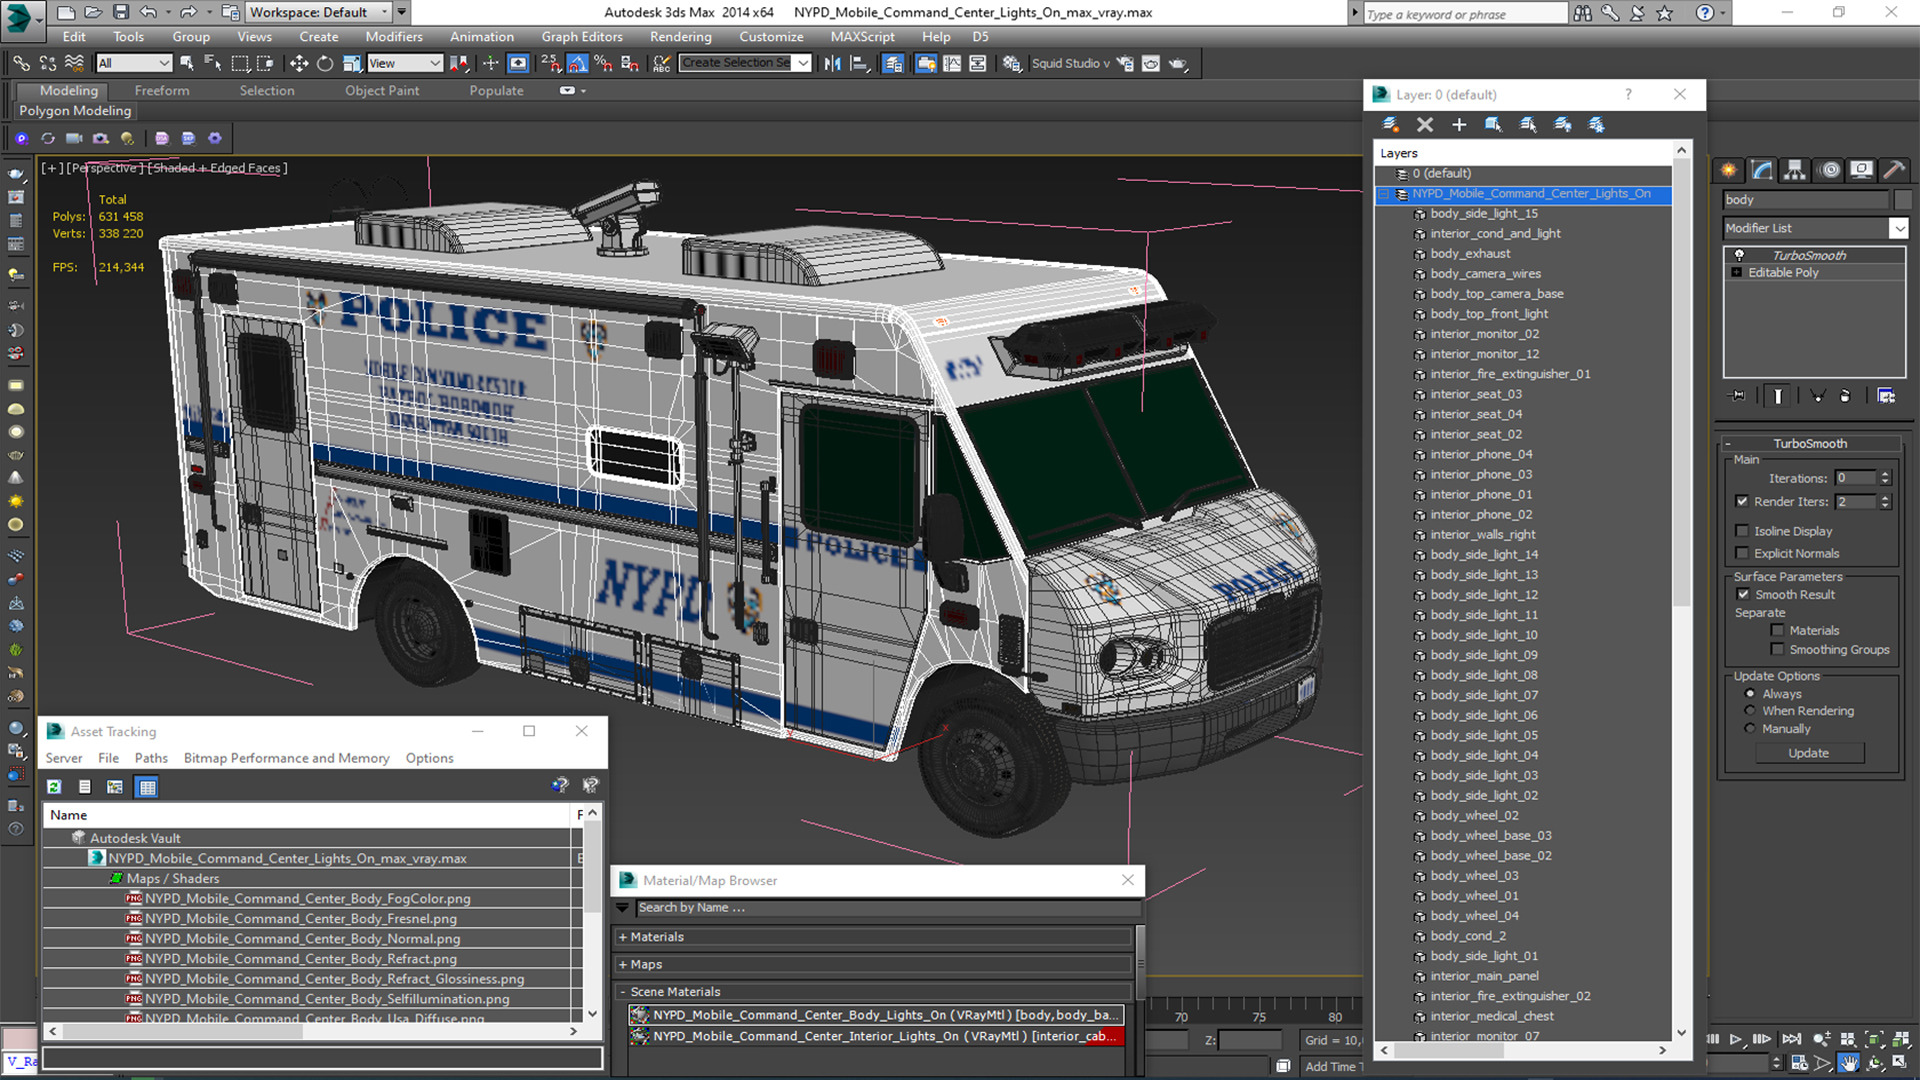Refresh Asset Tracking list icon
Viewport: 1920px width, 1080px height.
tap(54, 787)
